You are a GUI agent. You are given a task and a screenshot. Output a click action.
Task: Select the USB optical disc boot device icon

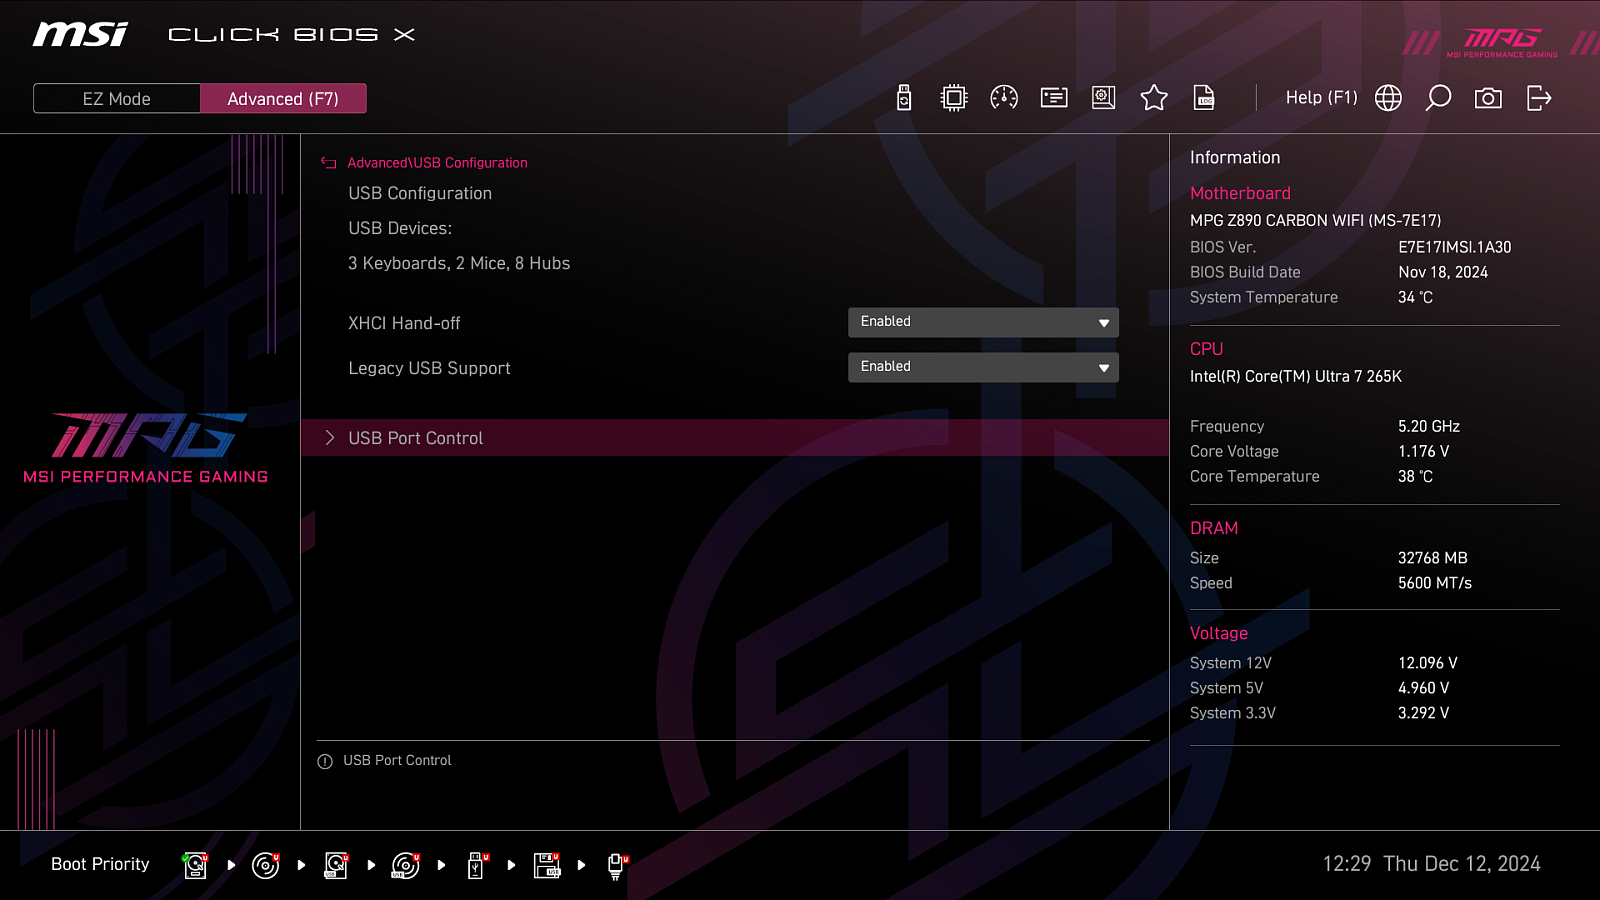tap(406, 865)
